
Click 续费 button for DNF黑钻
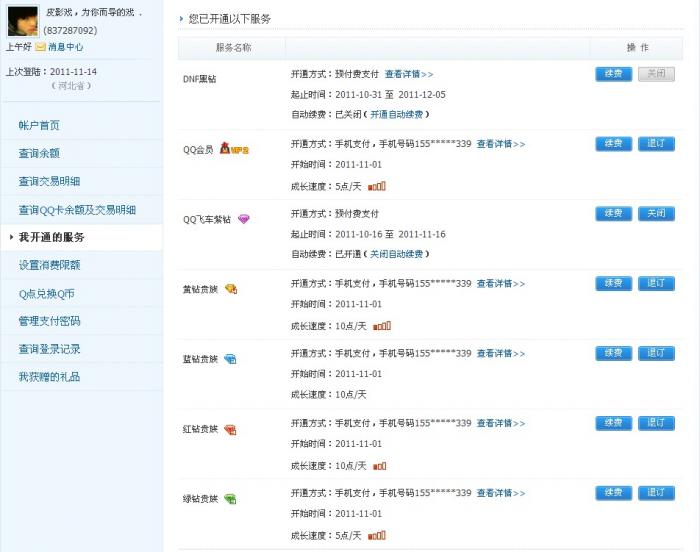tap(613, 74)
